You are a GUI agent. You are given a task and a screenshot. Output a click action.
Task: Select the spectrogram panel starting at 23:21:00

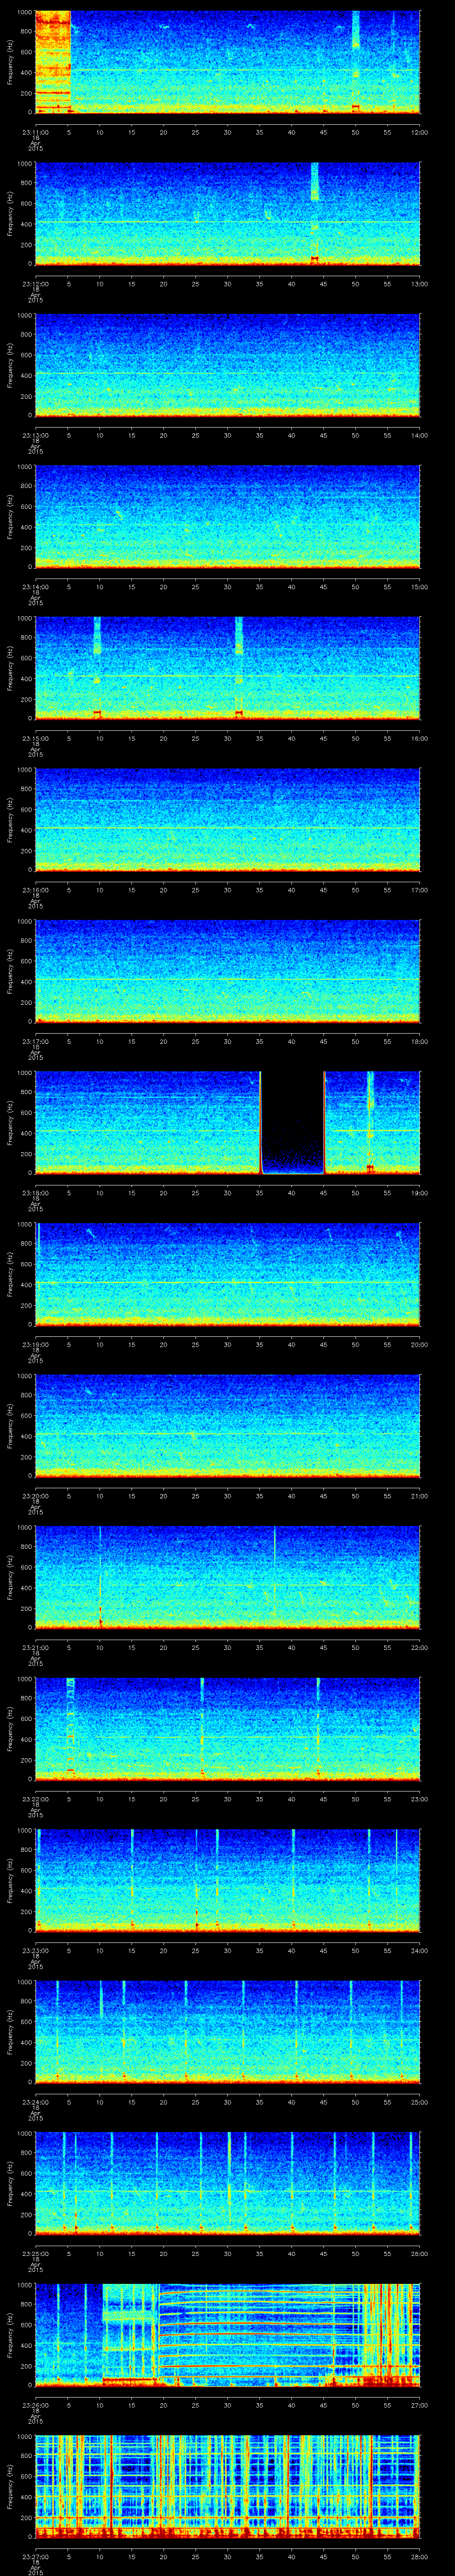(x=227, y=1577)
